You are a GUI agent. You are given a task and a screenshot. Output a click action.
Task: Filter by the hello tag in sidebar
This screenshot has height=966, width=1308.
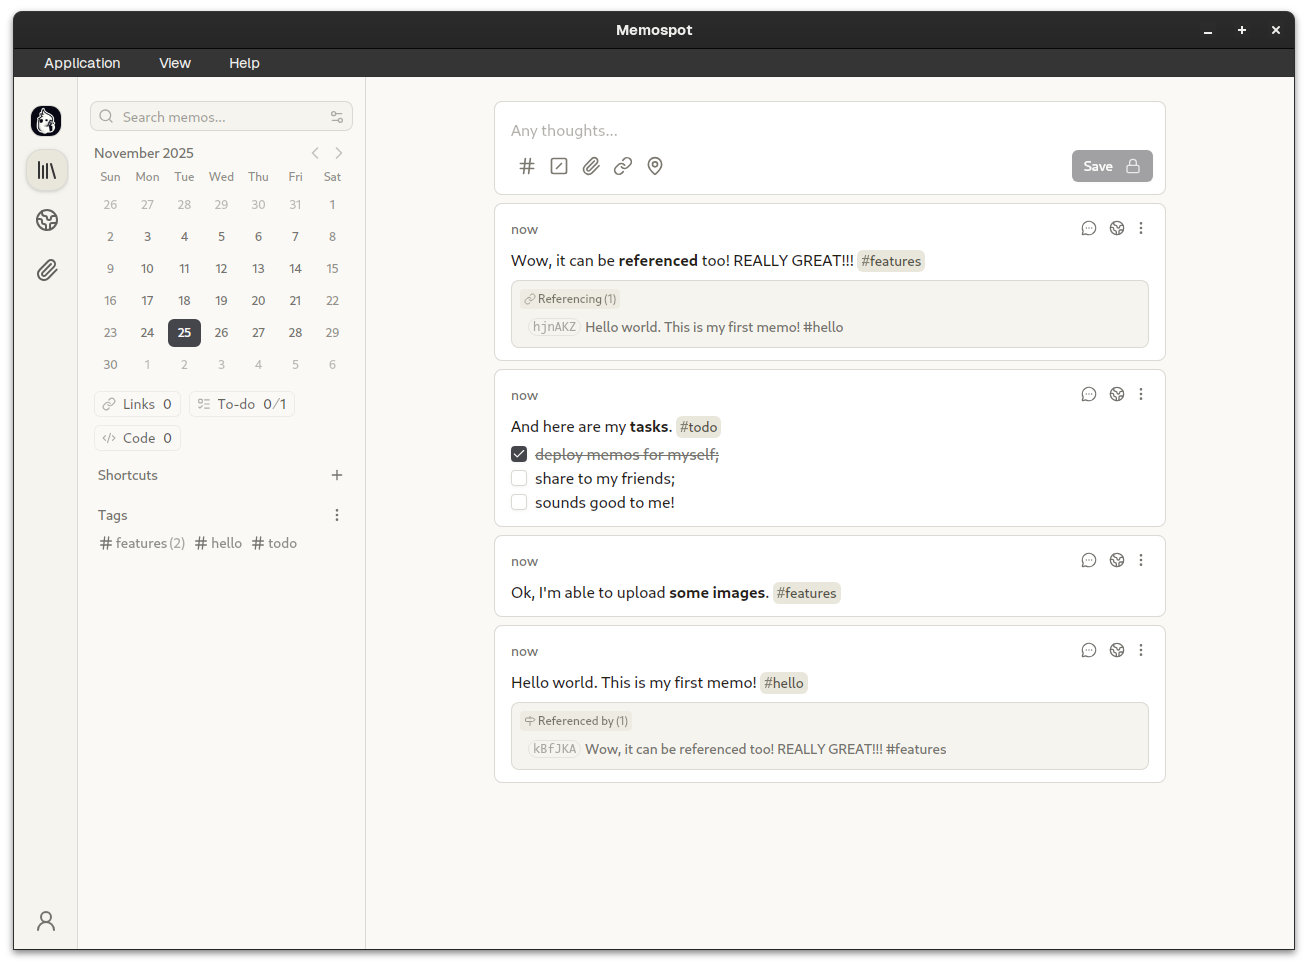218,543
